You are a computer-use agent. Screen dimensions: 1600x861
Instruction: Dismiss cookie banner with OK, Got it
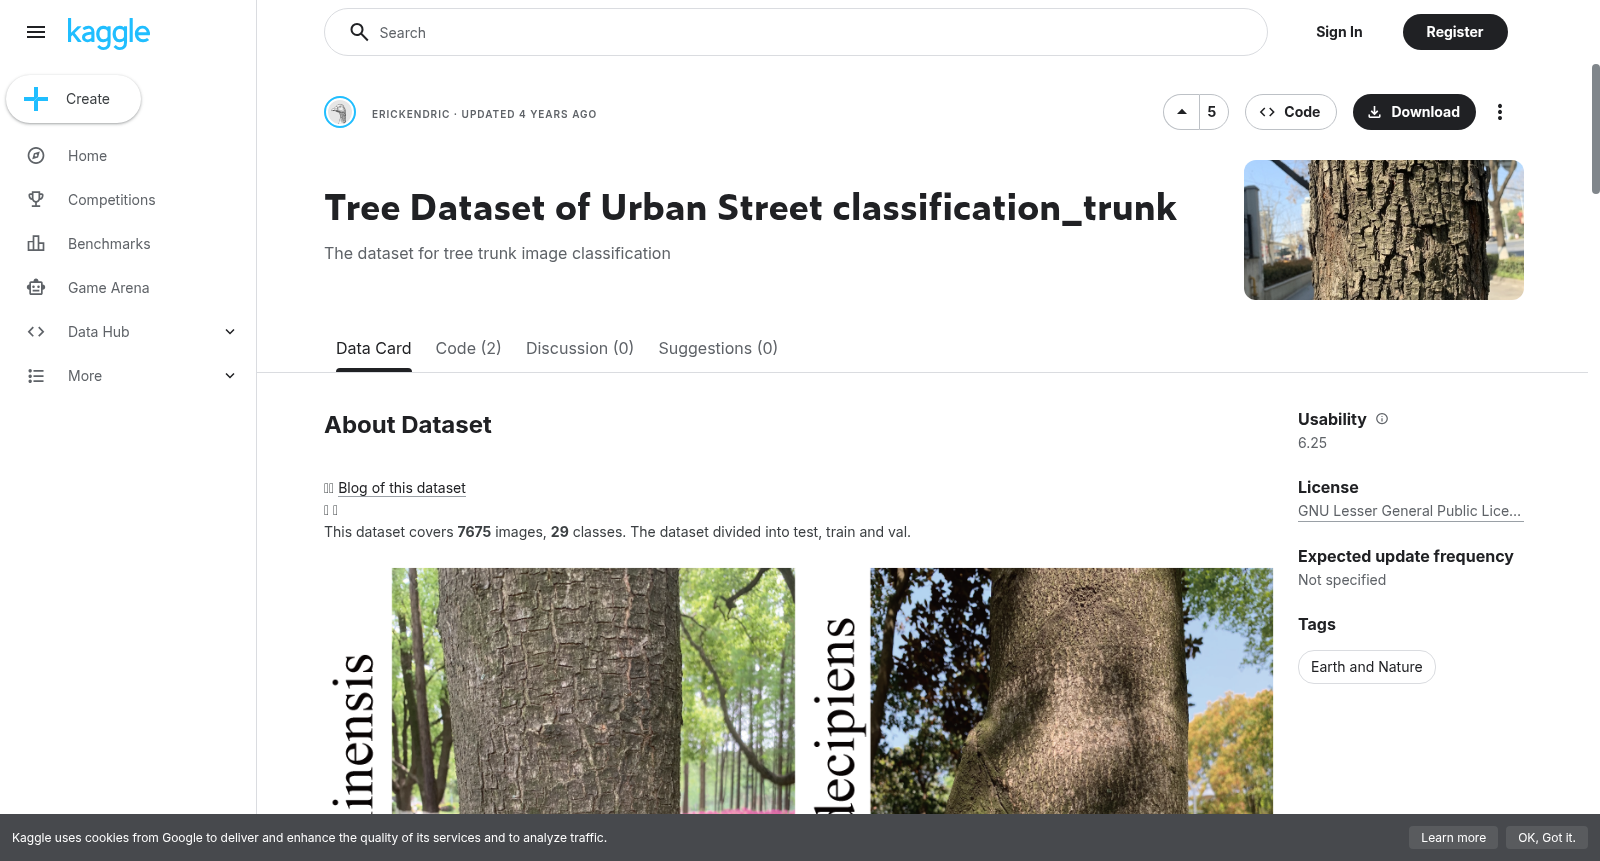point(1546,838)
